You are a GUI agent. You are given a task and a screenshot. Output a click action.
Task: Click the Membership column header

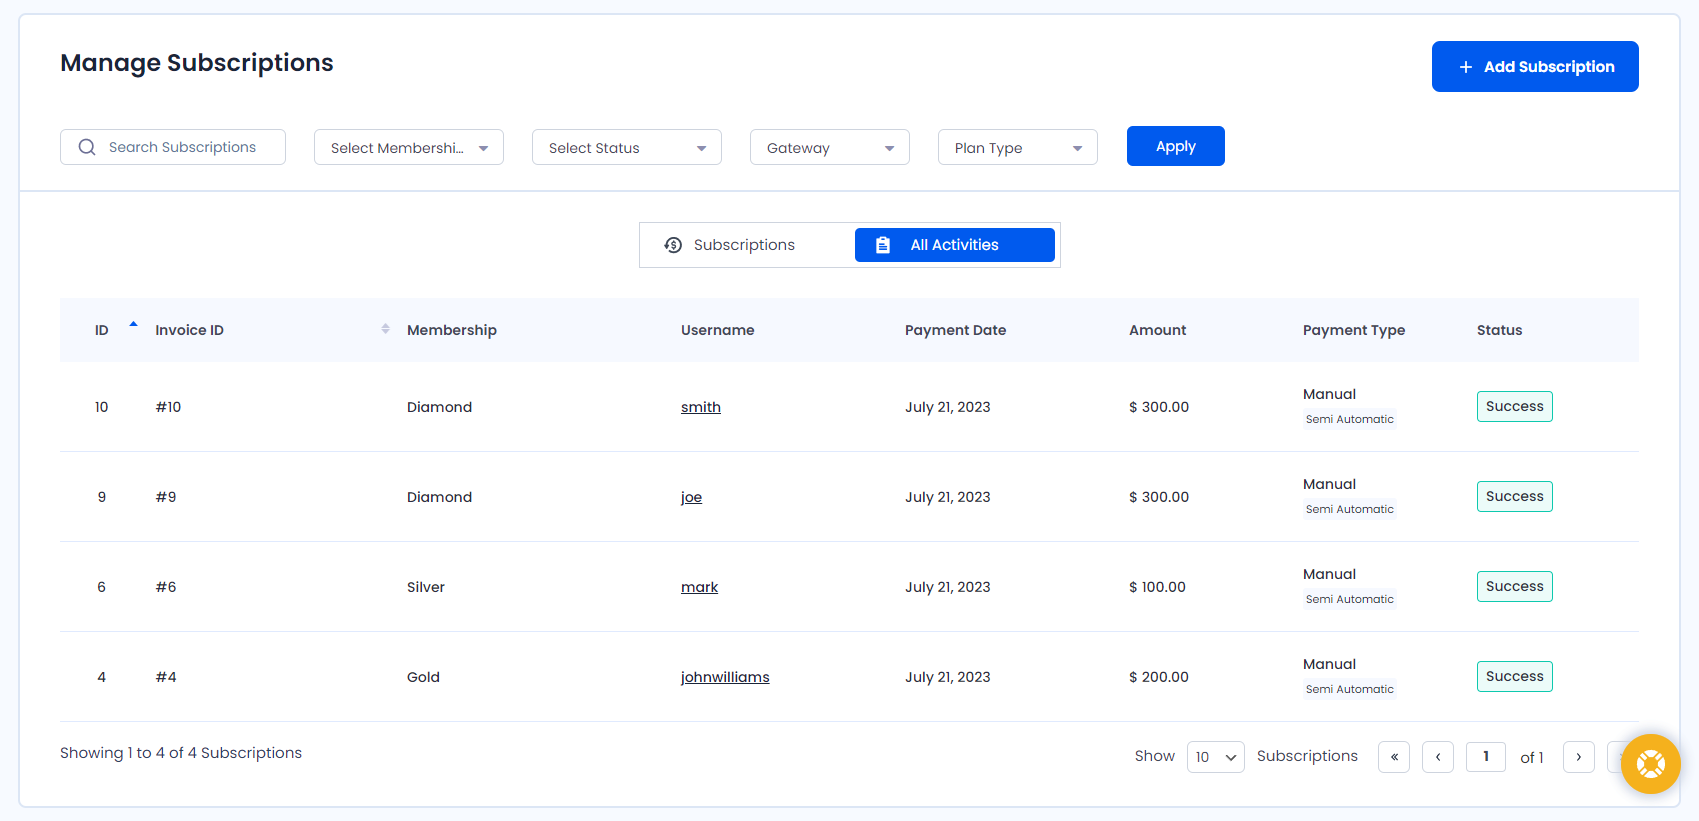coord(452,330)
